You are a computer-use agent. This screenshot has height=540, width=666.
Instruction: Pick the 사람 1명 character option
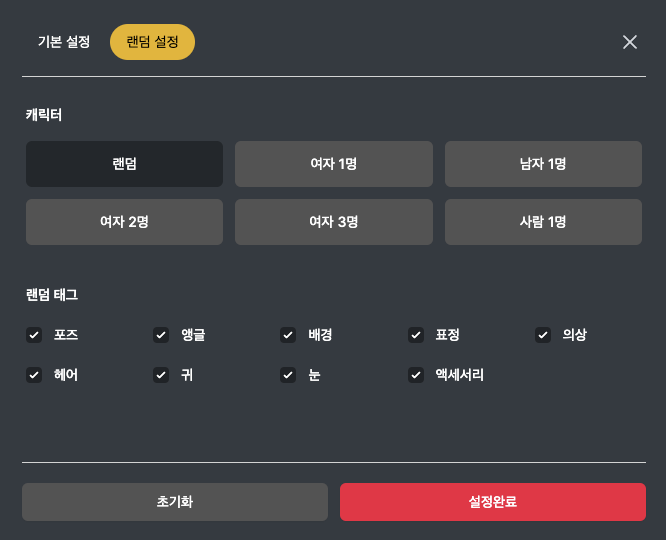(x=543, y=222)
